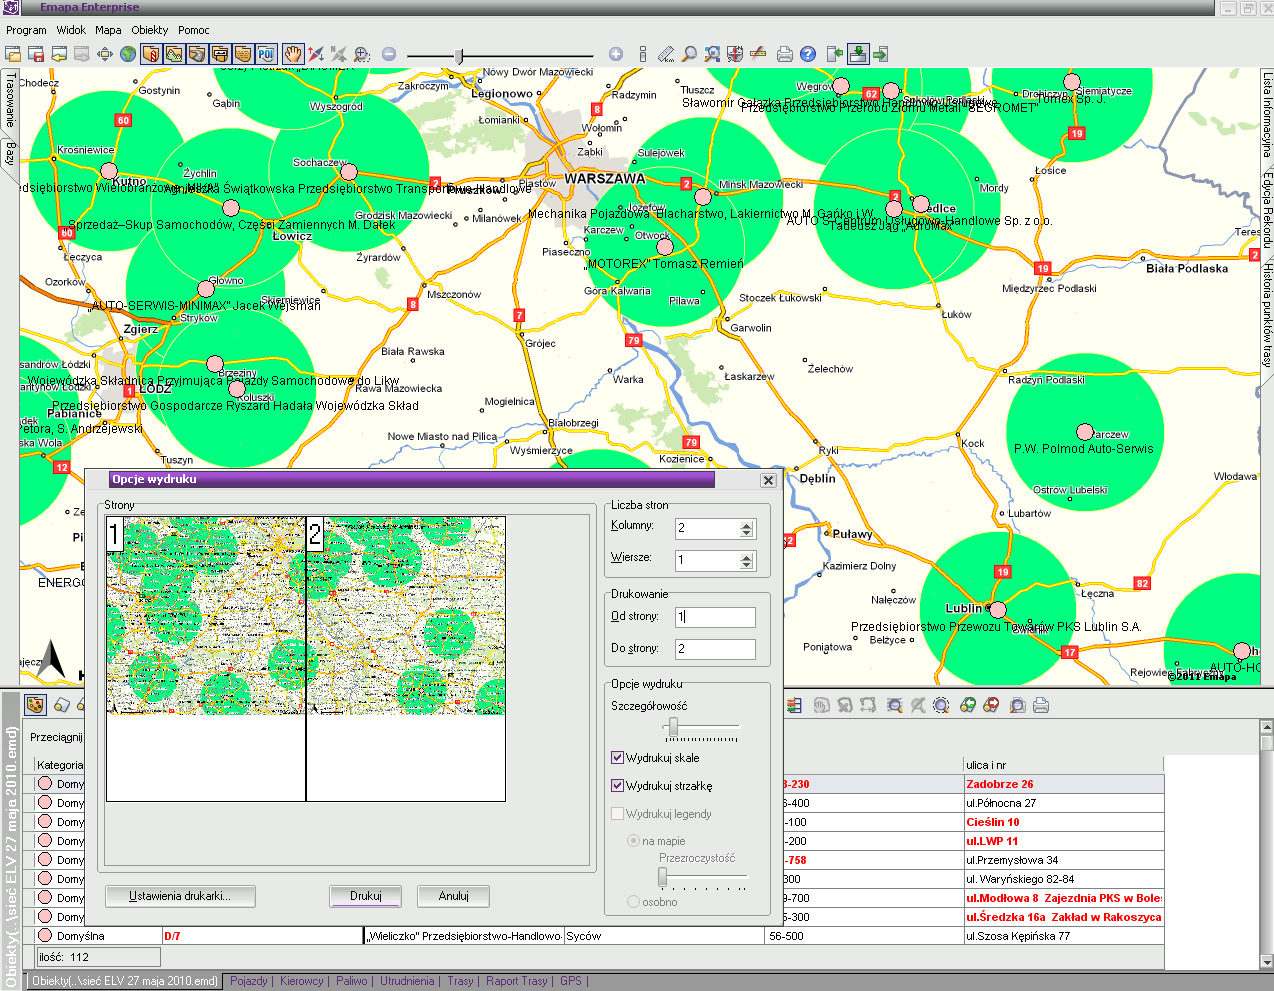Image resolution: width=1274 pixels, height=991 pixels.
Task: Toggle the "Wydrukuj strzałkę" checkbox
Action: (x=617, y=786)
